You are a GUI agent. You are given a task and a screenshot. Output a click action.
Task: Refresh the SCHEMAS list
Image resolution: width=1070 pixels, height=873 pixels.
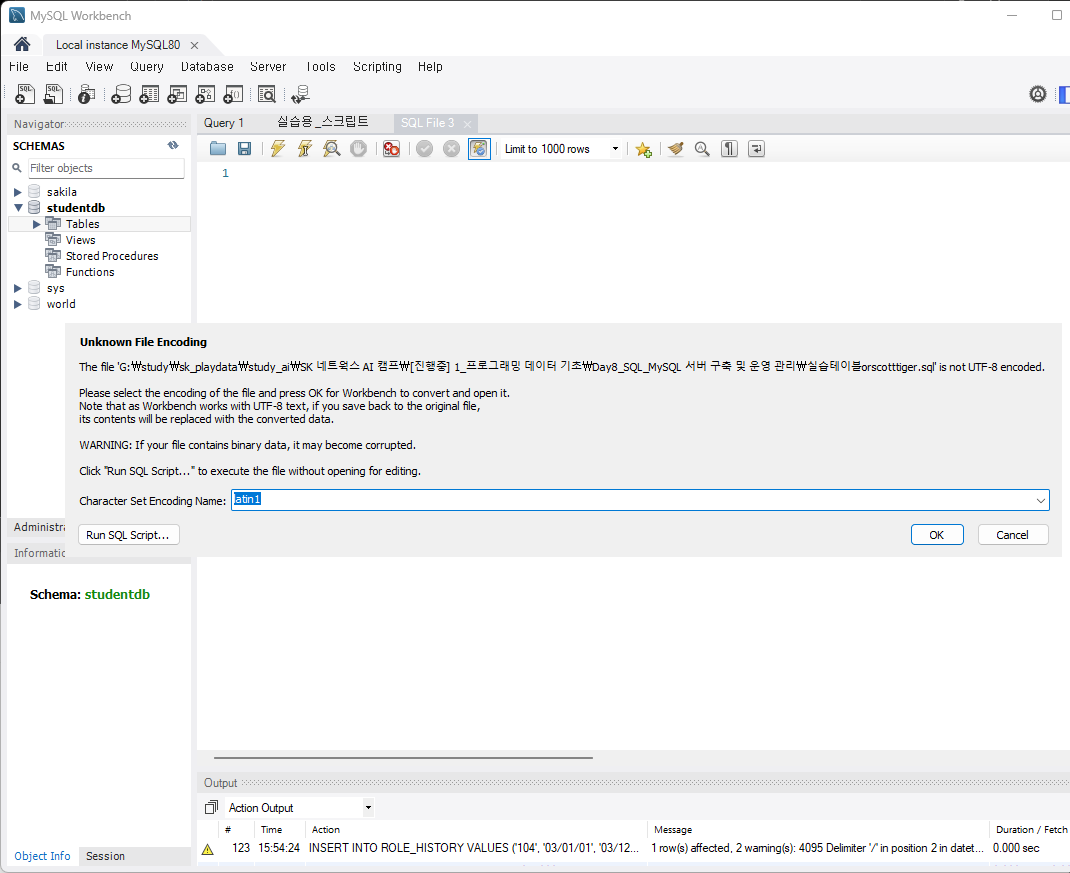[x=173, y=145]
